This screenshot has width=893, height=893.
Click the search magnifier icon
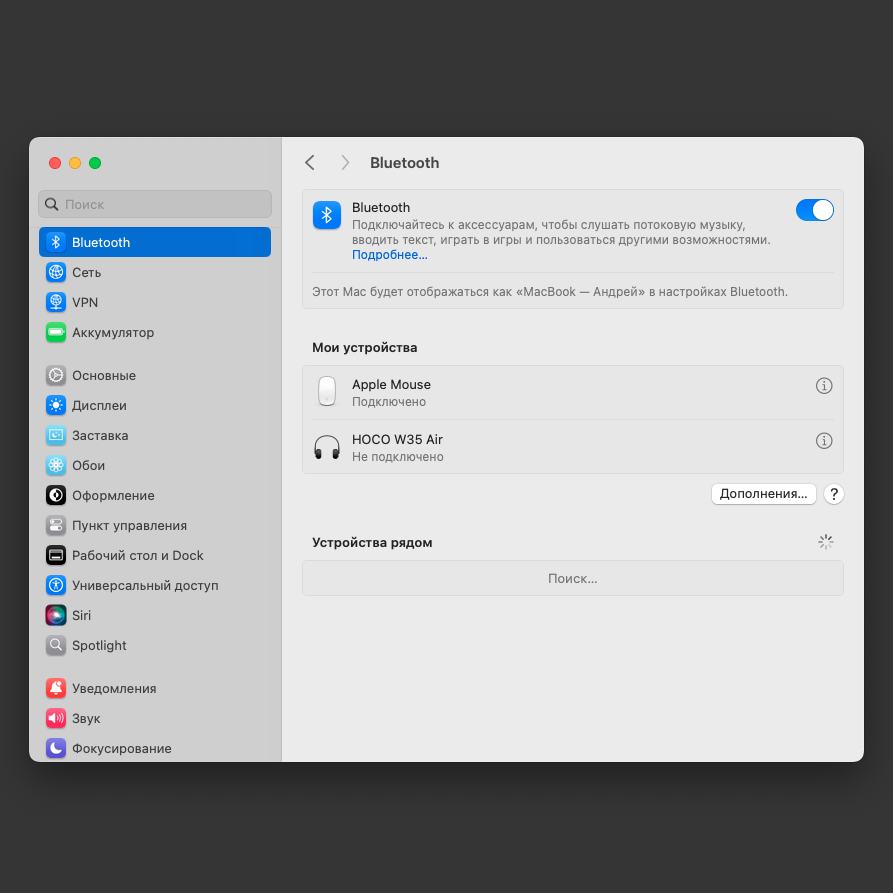coord(52,204)
